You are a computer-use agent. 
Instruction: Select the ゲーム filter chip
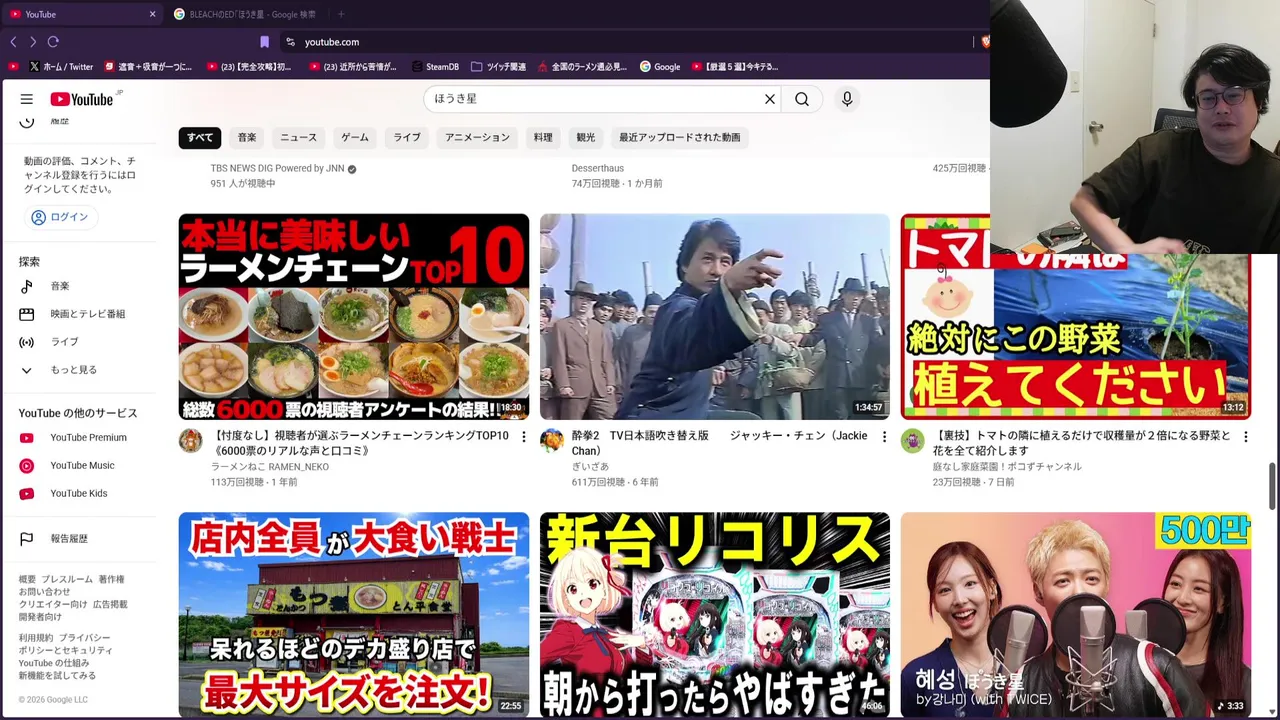click(355, 137)
